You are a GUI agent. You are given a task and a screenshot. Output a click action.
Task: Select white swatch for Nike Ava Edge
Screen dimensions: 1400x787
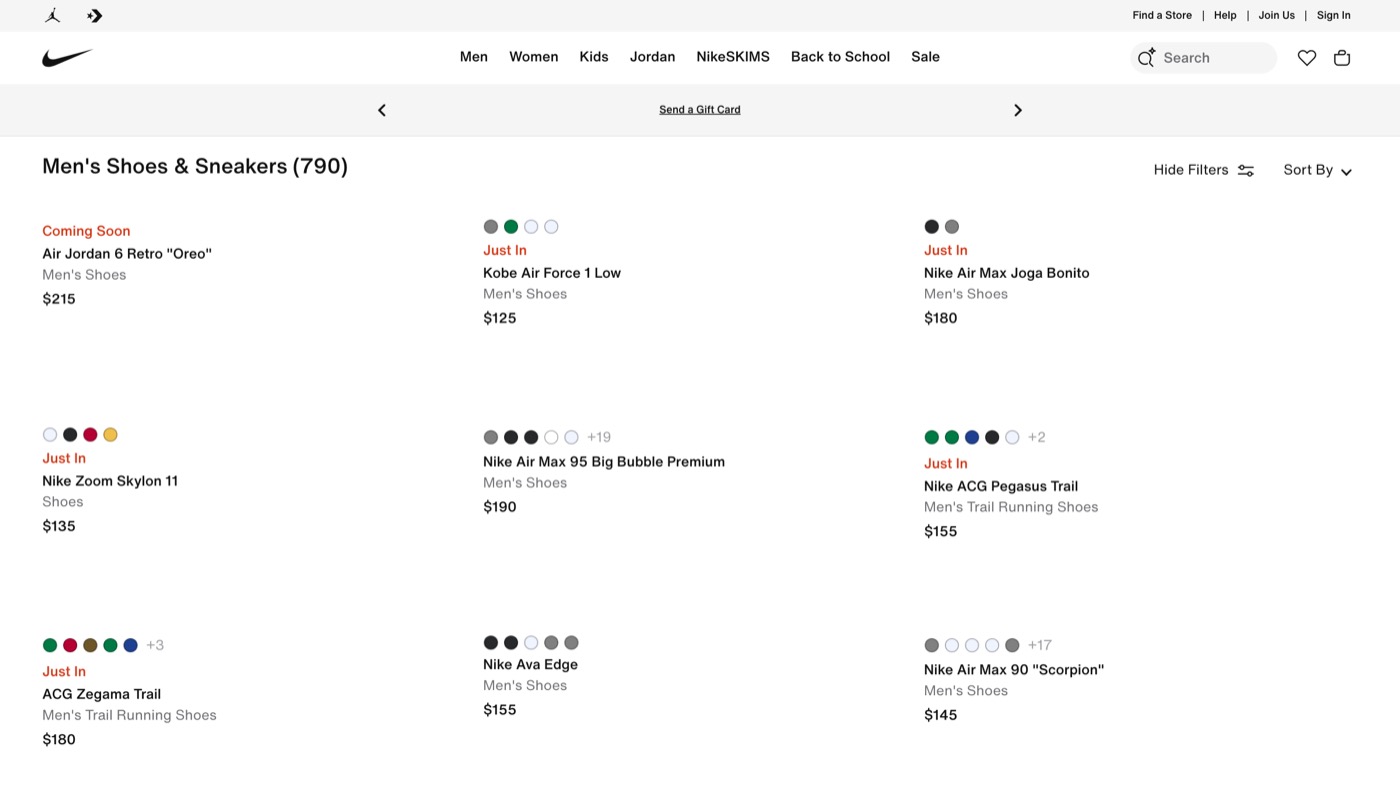coord(531,643)
